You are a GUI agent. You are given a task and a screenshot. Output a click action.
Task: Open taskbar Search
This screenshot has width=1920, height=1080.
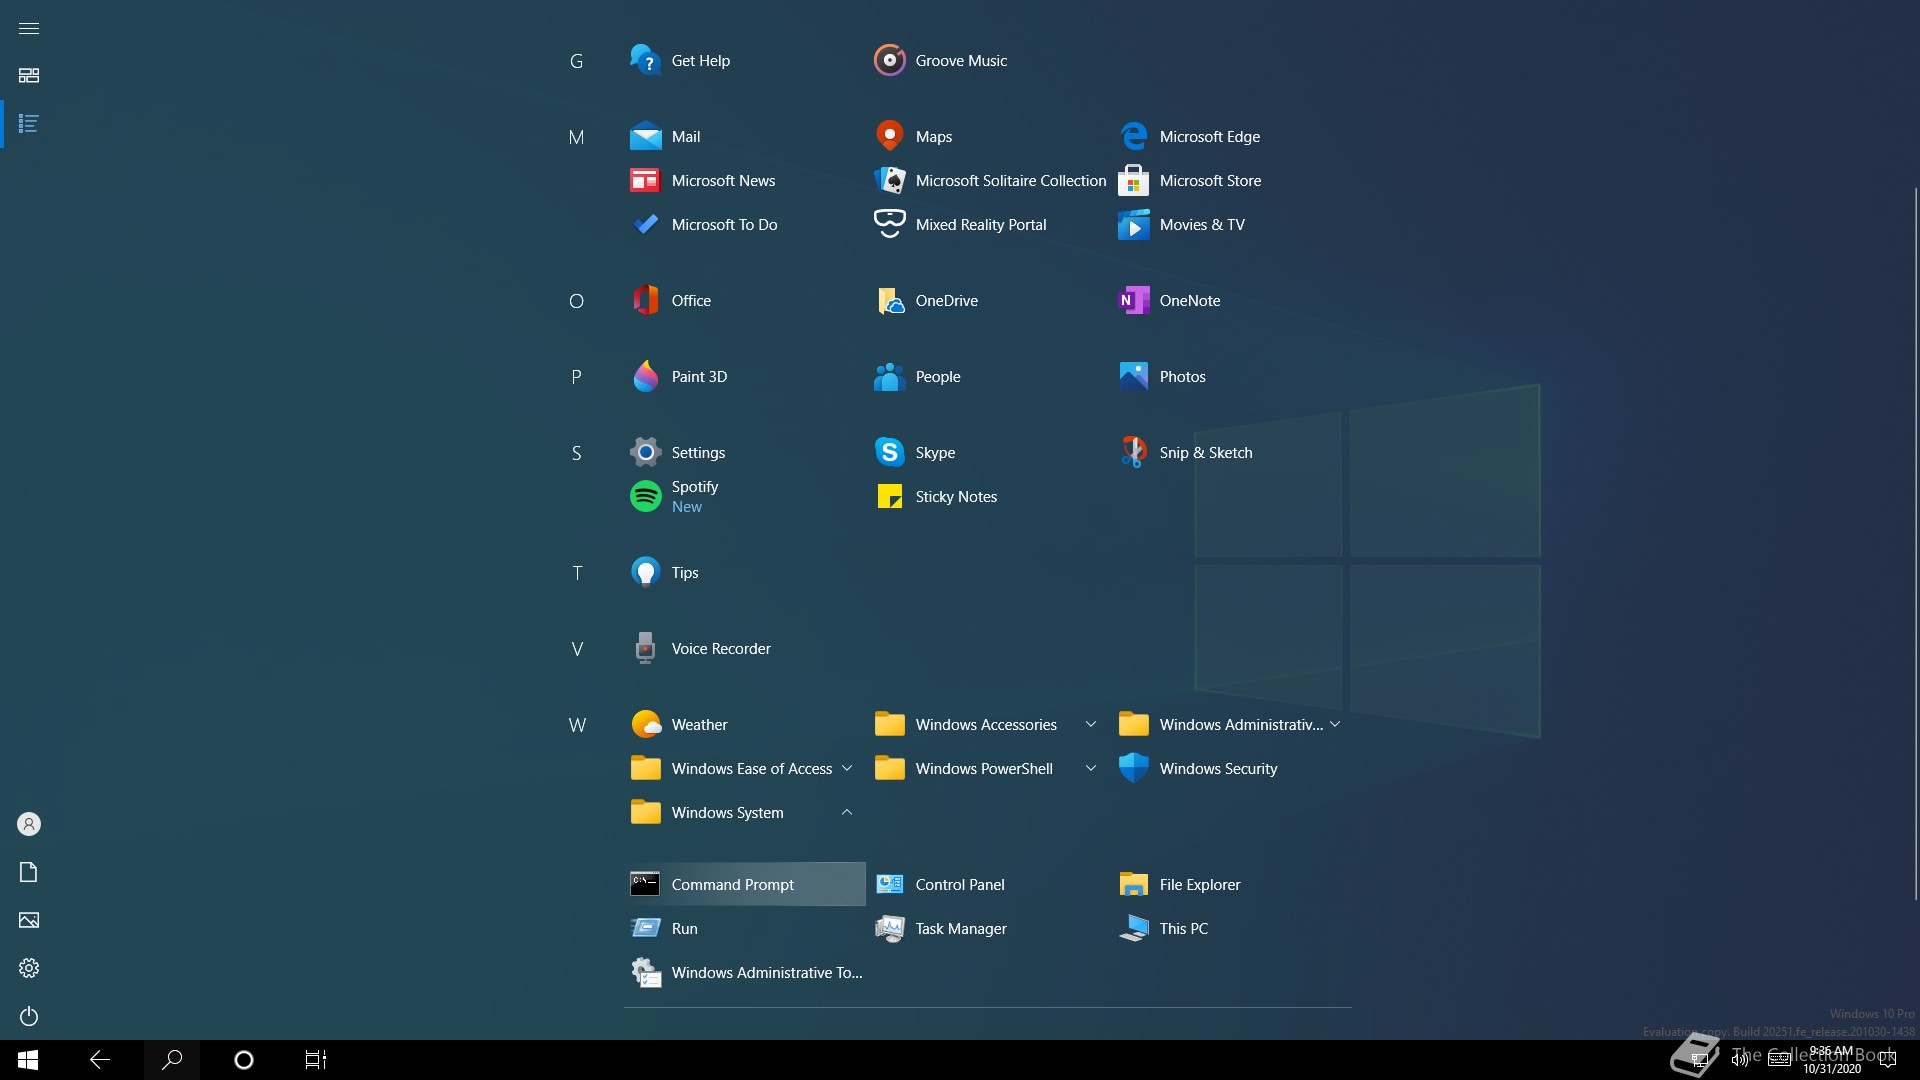point(172,1060)
